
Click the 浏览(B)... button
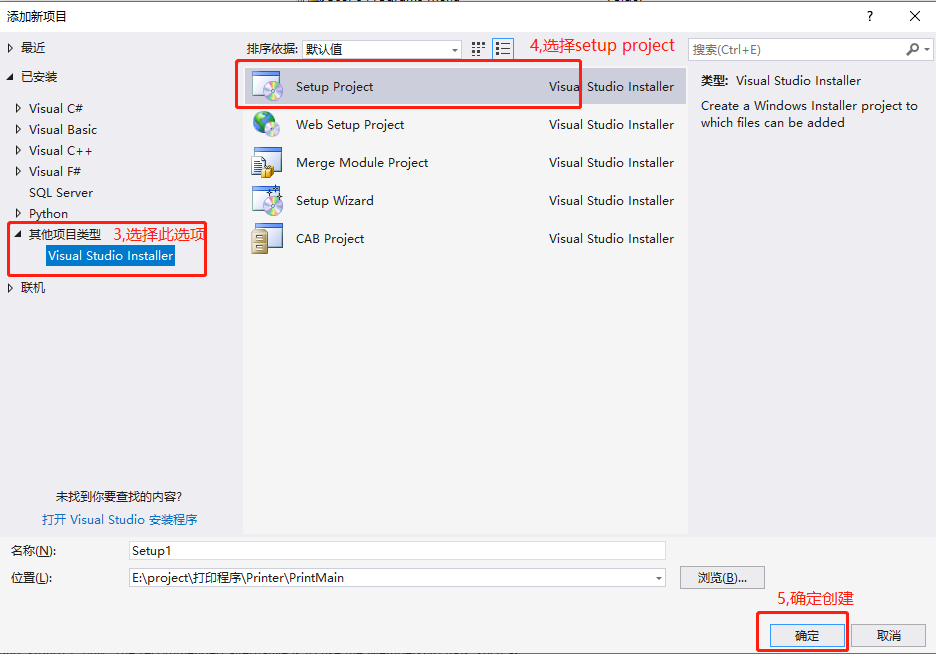[x=722, y=578]
